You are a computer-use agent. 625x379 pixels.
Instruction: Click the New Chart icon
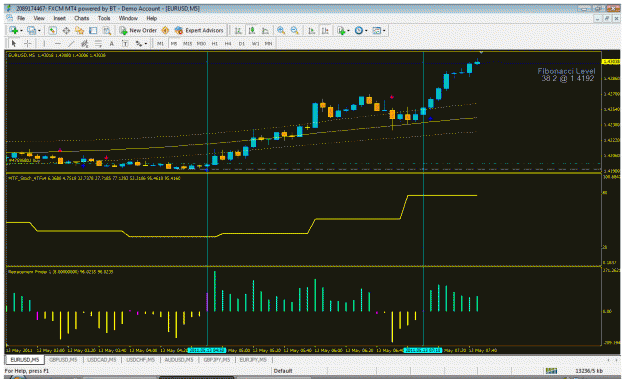(13, 30)
